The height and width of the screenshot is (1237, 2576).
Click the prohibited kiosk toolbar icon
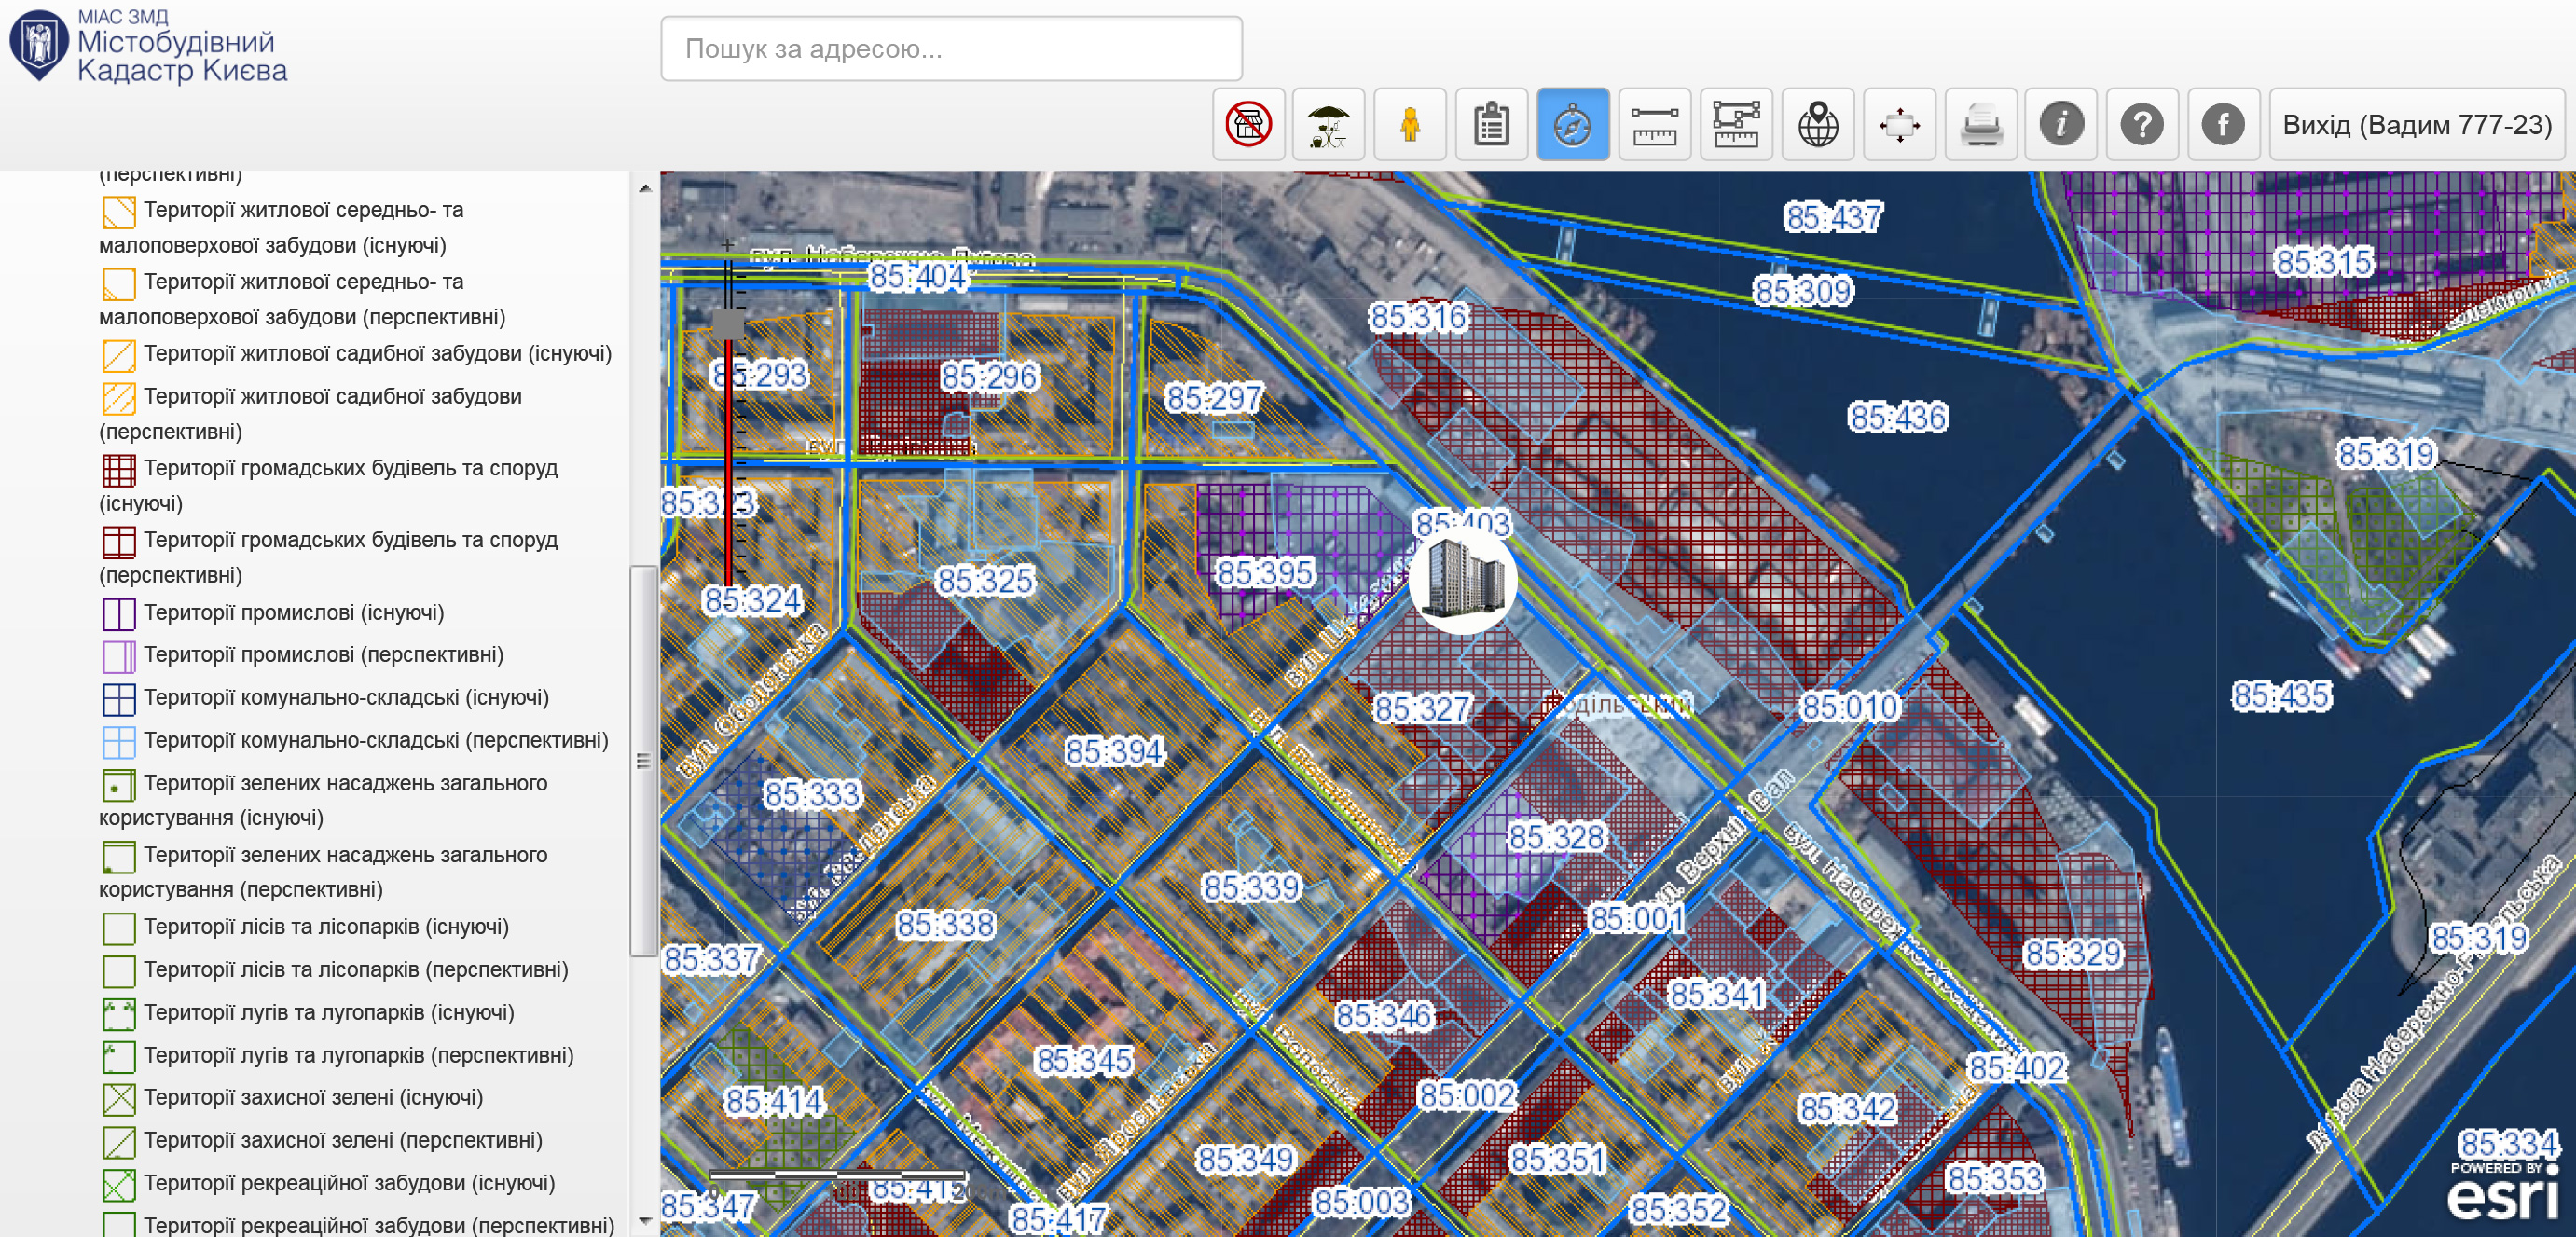1248,125
